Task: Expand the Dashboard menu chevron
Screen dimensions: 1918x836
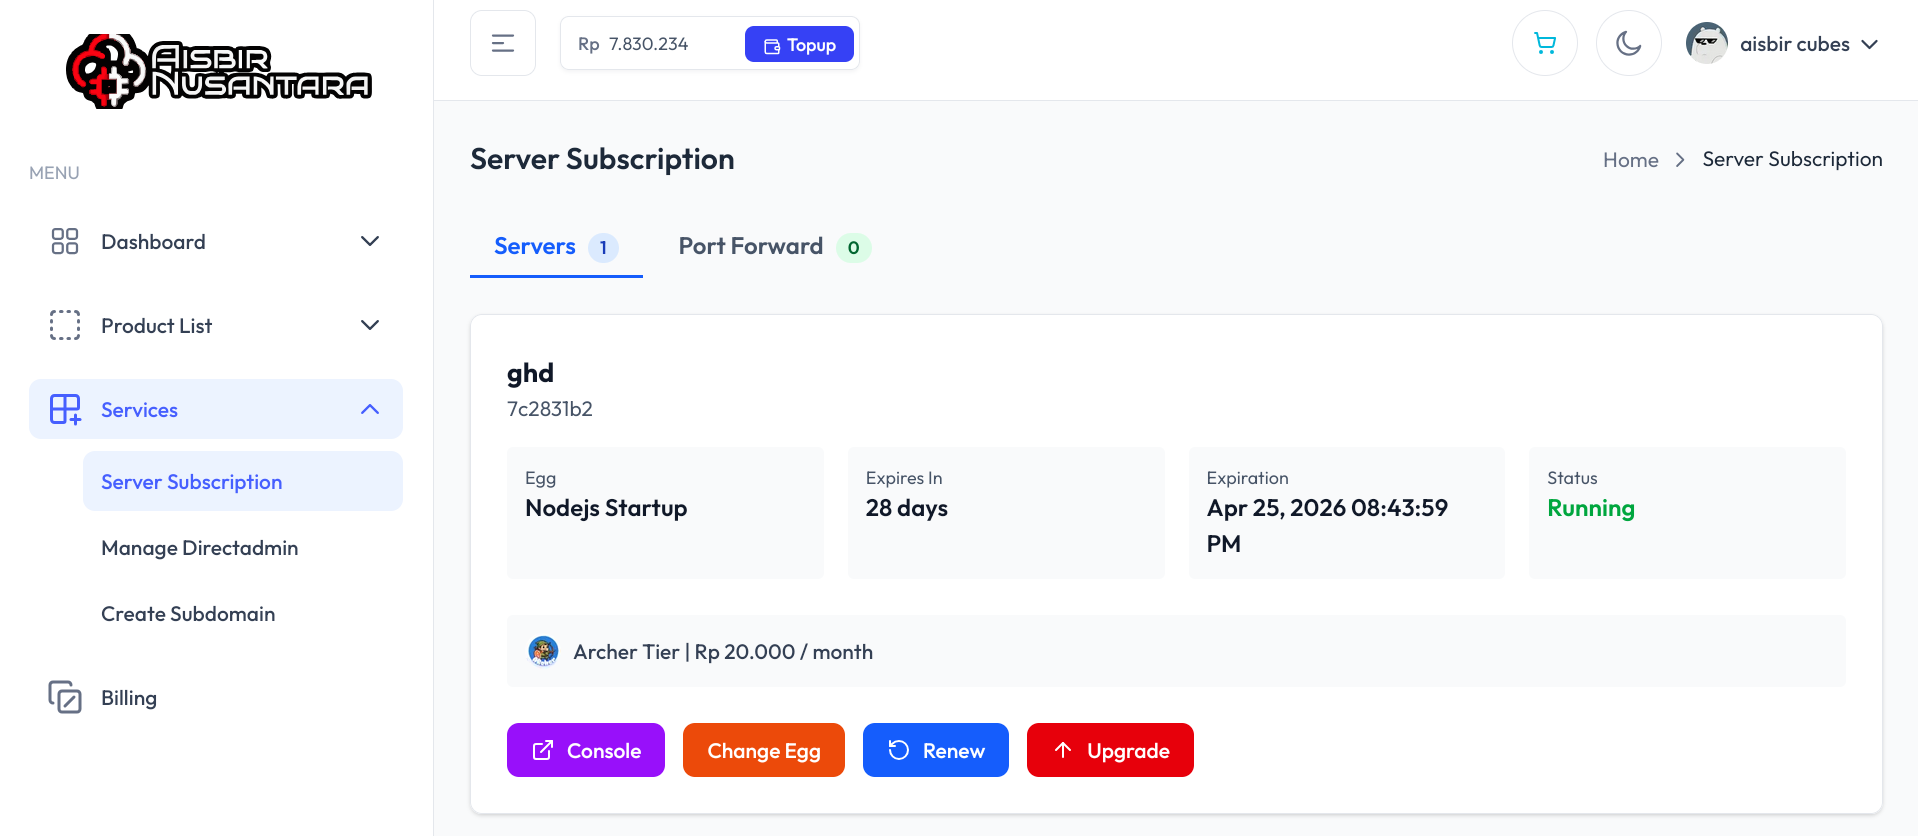Action: pos(370,241)
